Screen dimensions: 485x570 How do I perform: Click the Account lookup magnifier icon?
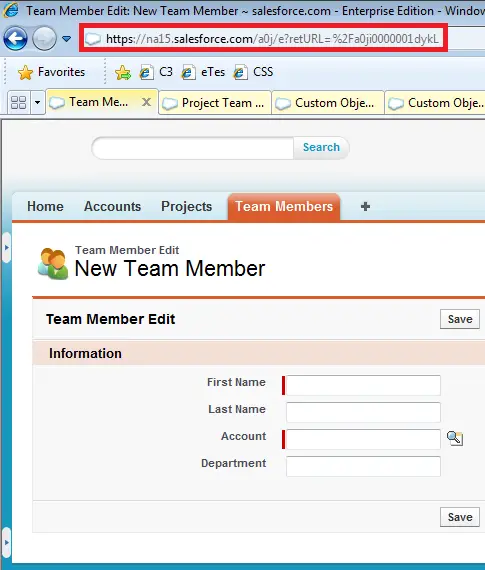pos(455,438)
